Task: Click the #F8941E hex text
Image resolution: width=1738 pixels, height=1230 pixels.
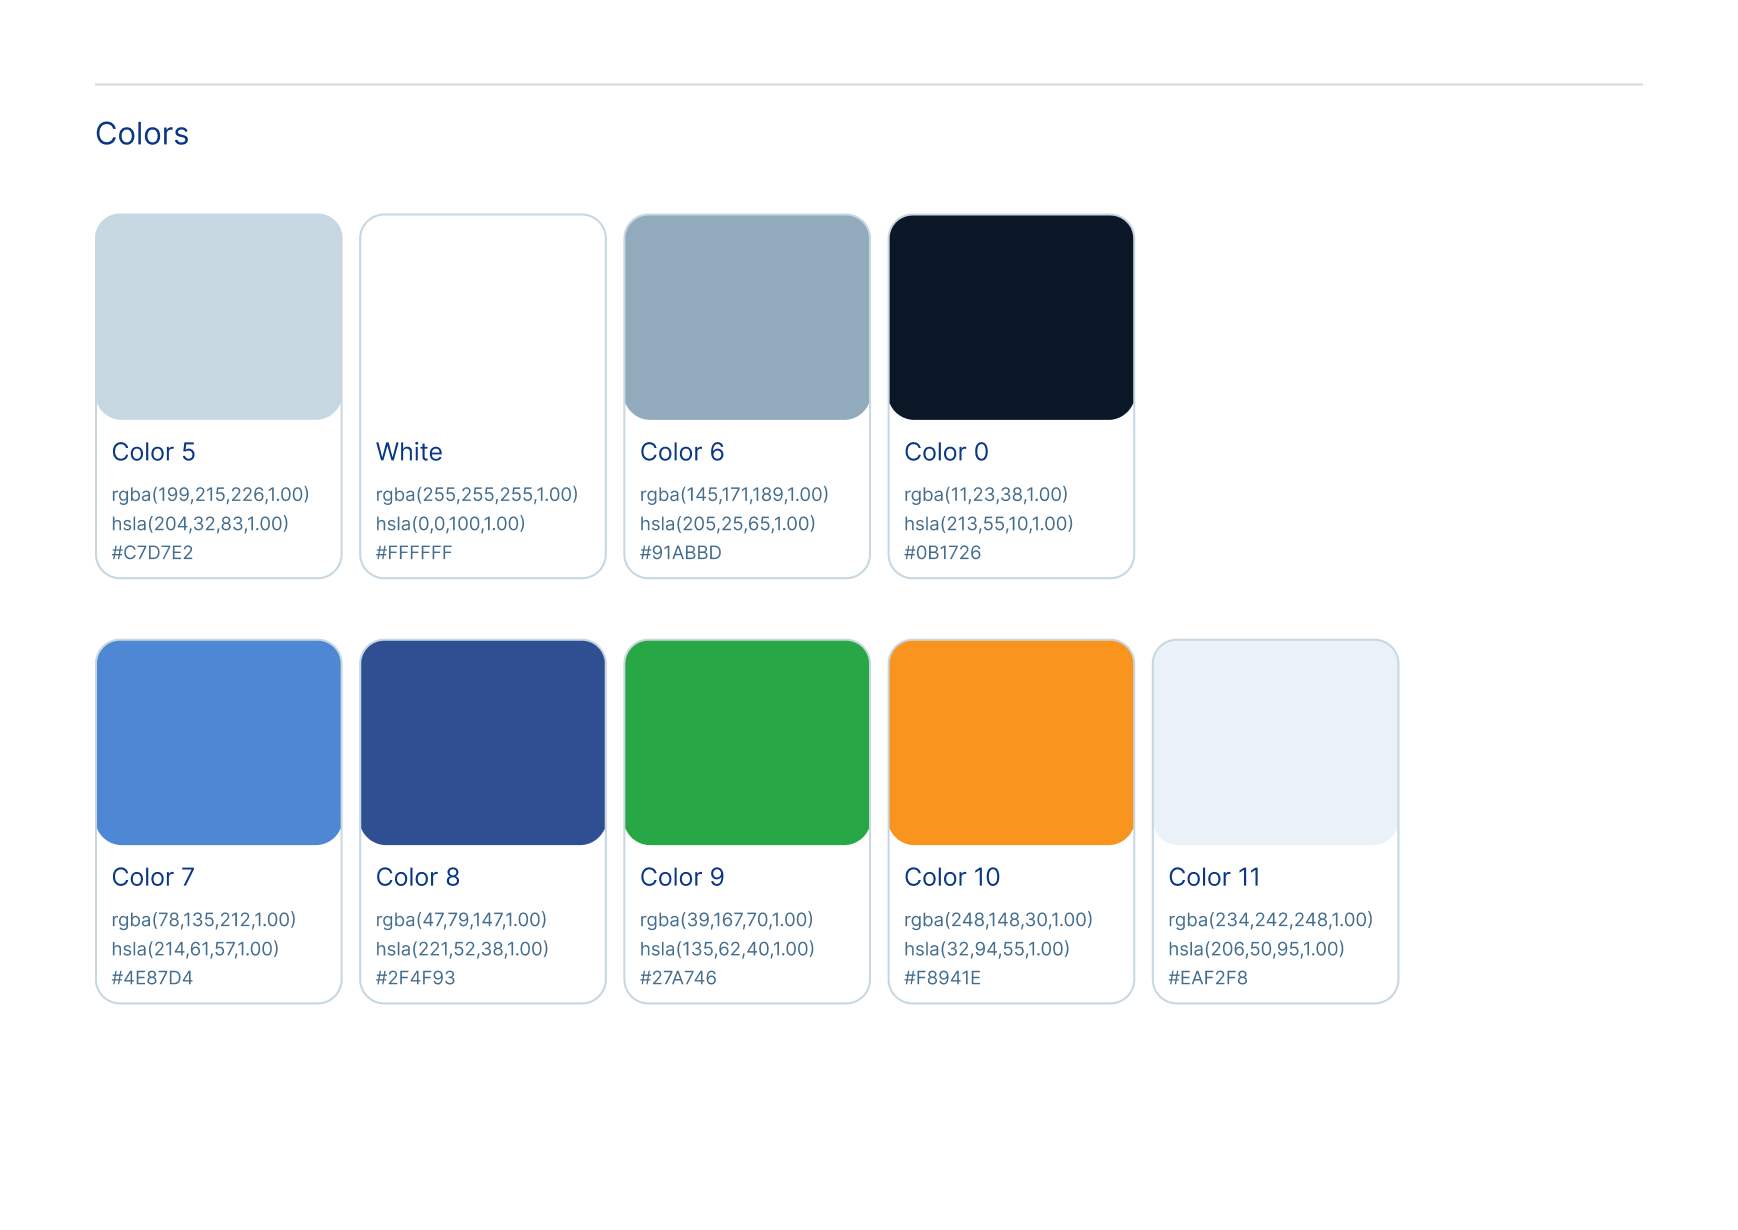Action: click(942, 978)
